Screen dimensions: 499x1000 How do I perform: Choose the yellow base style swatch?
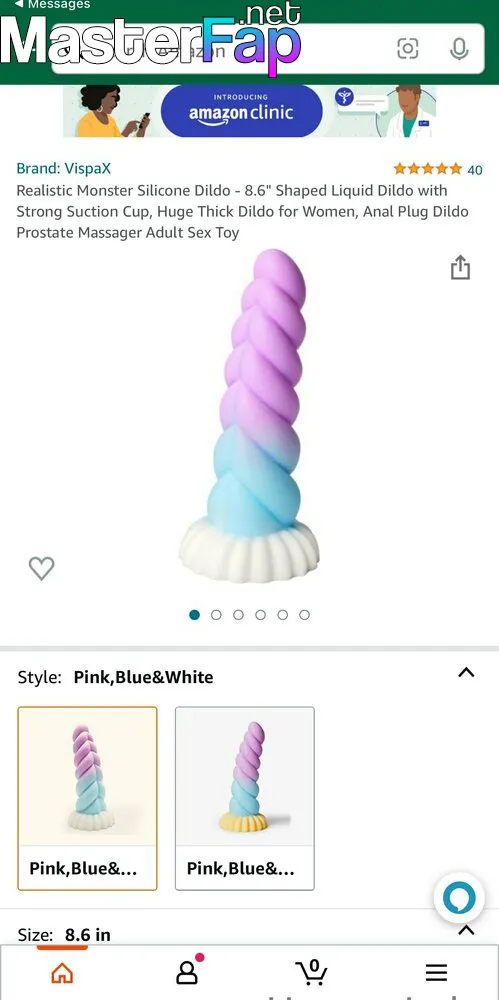pyautogui.click(x=245, y=798)
